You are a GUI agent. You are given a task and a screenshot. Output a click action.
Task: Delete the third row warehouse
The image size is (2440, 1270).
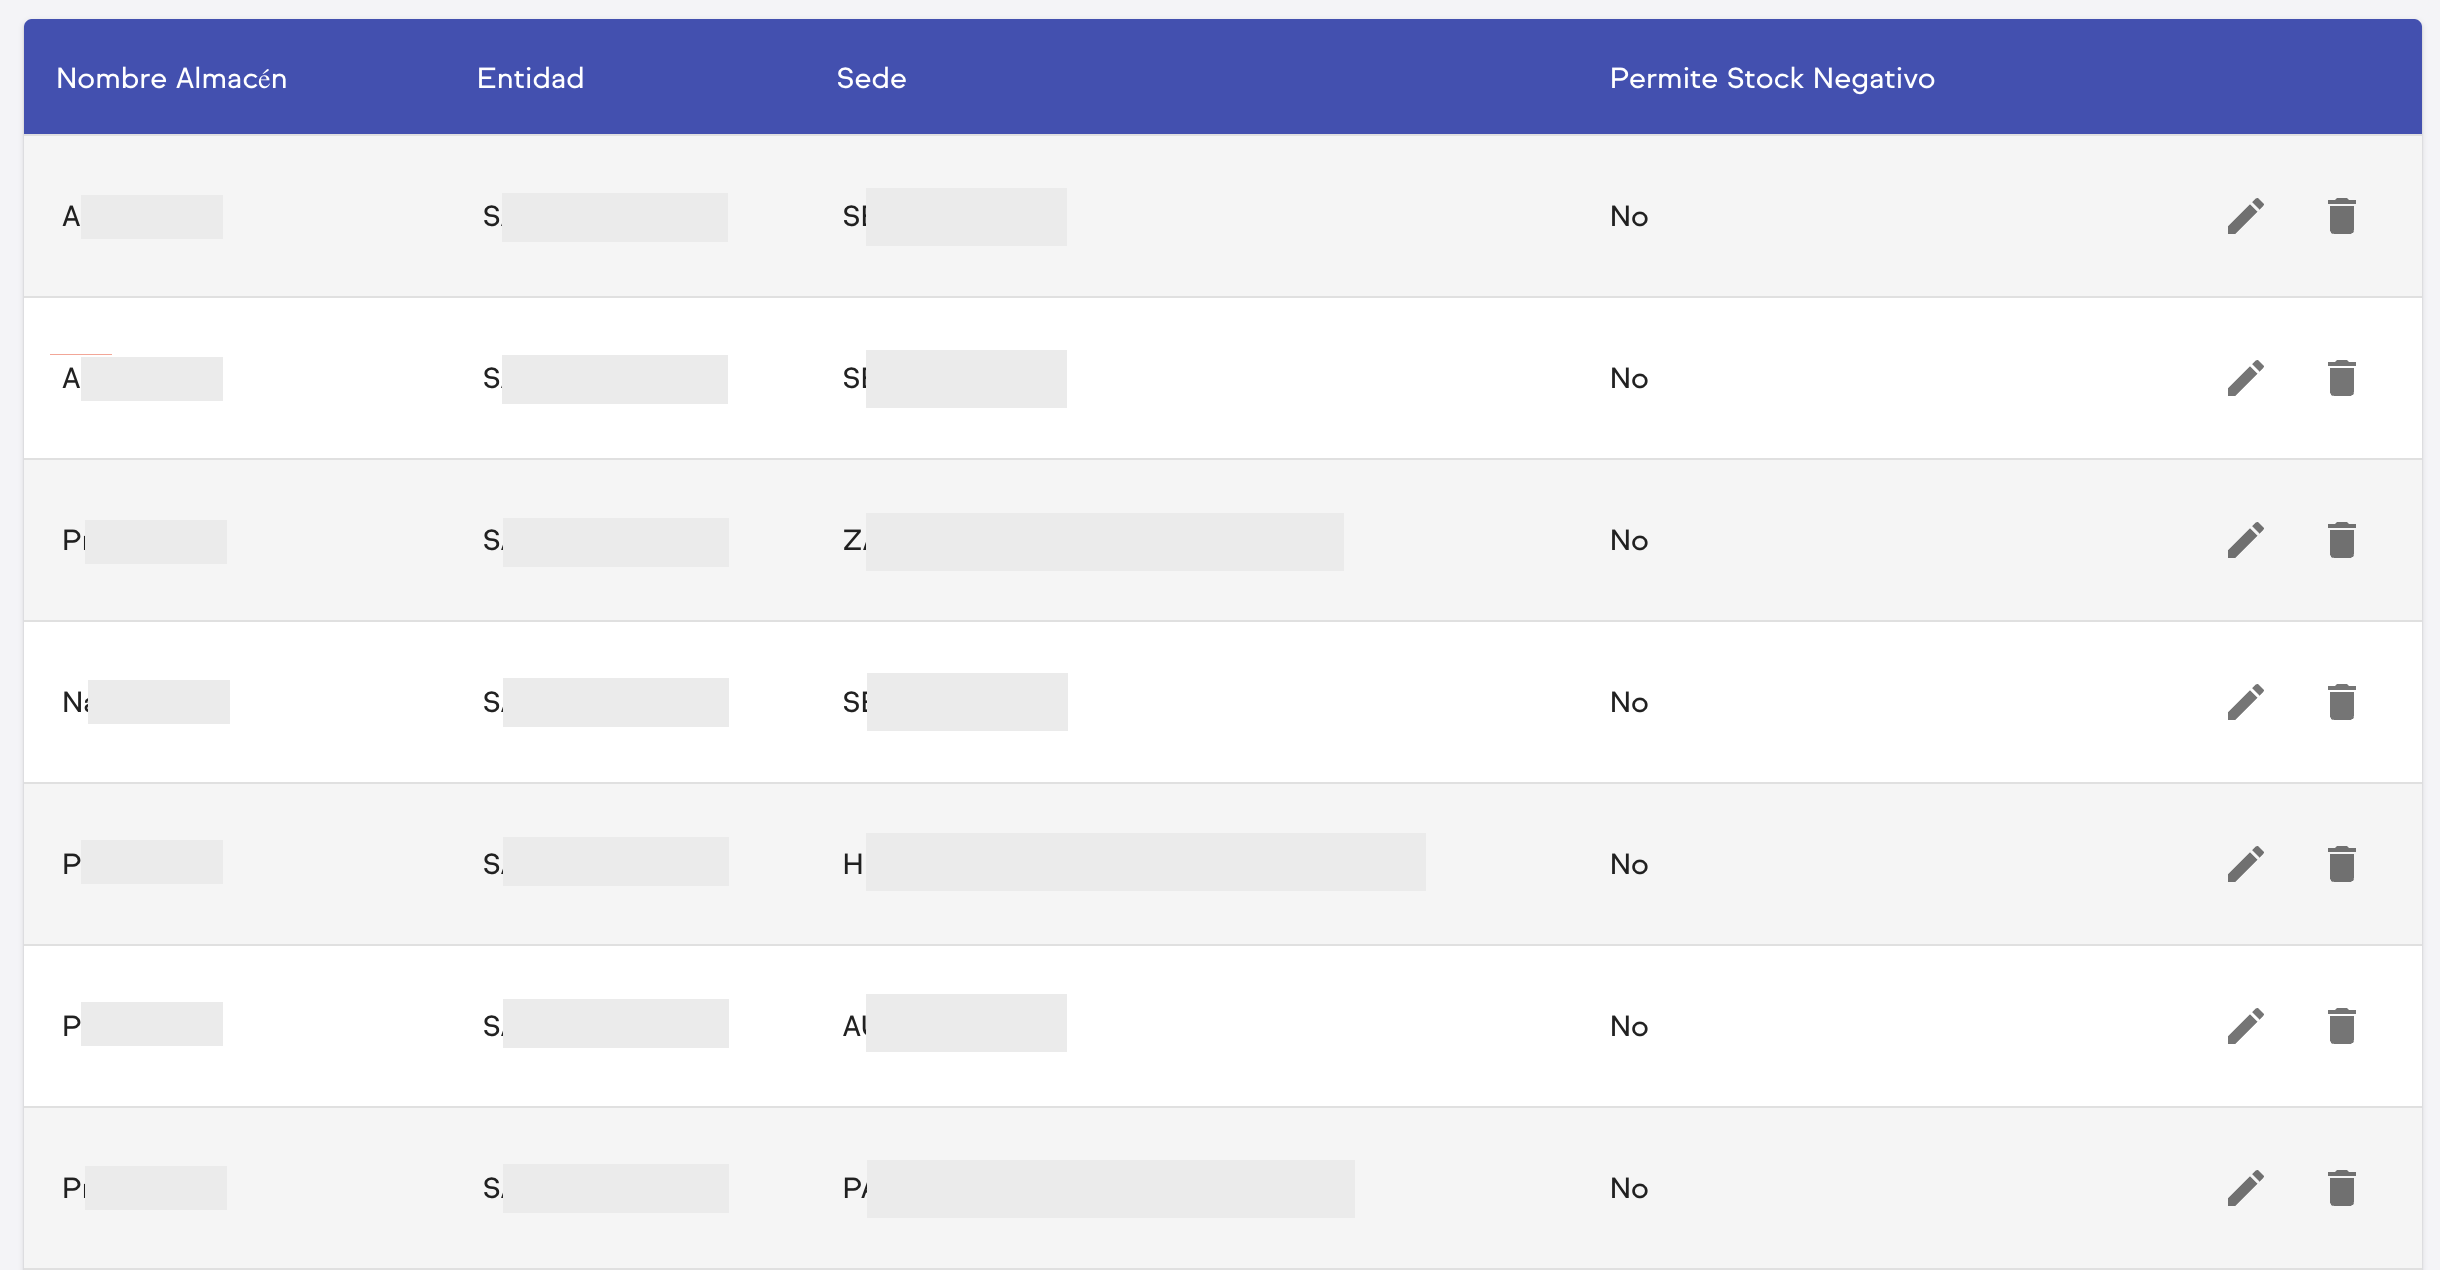[x=2341, y=540]
